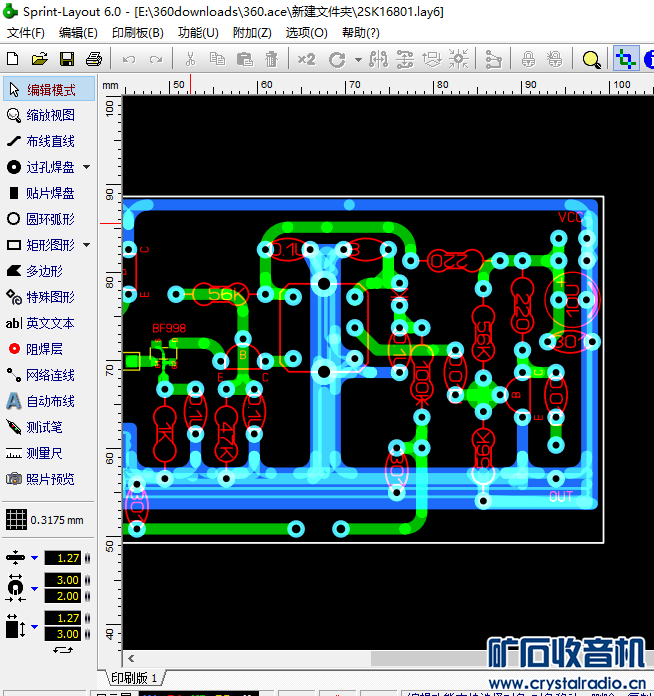Cut the selection with the scissors icon
654x696 pixels.
click(190, 59)
